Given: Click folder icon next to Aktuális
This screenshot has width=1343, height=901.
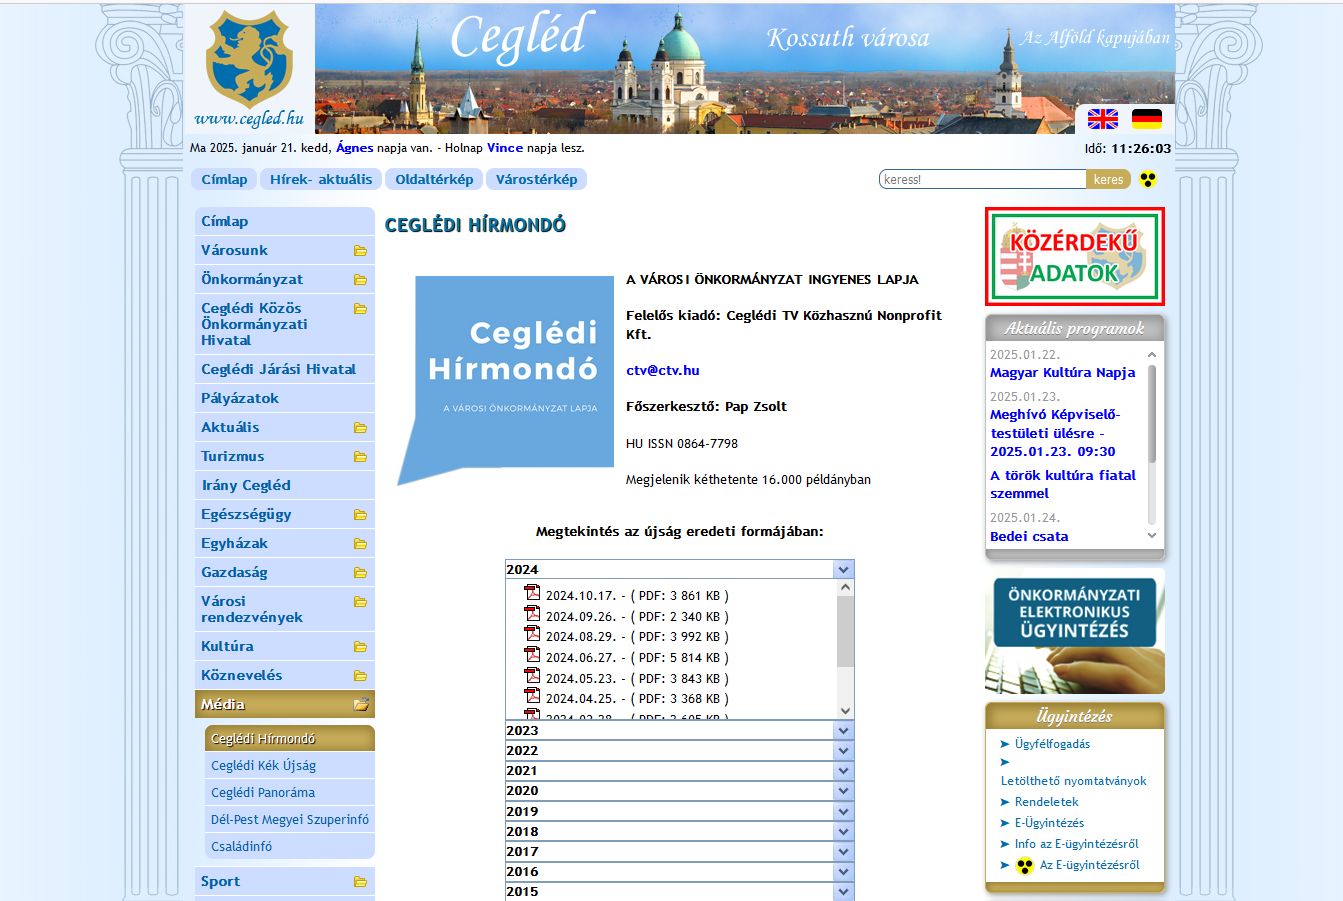Looking at the screenshot, I should (x=360, y=428).
